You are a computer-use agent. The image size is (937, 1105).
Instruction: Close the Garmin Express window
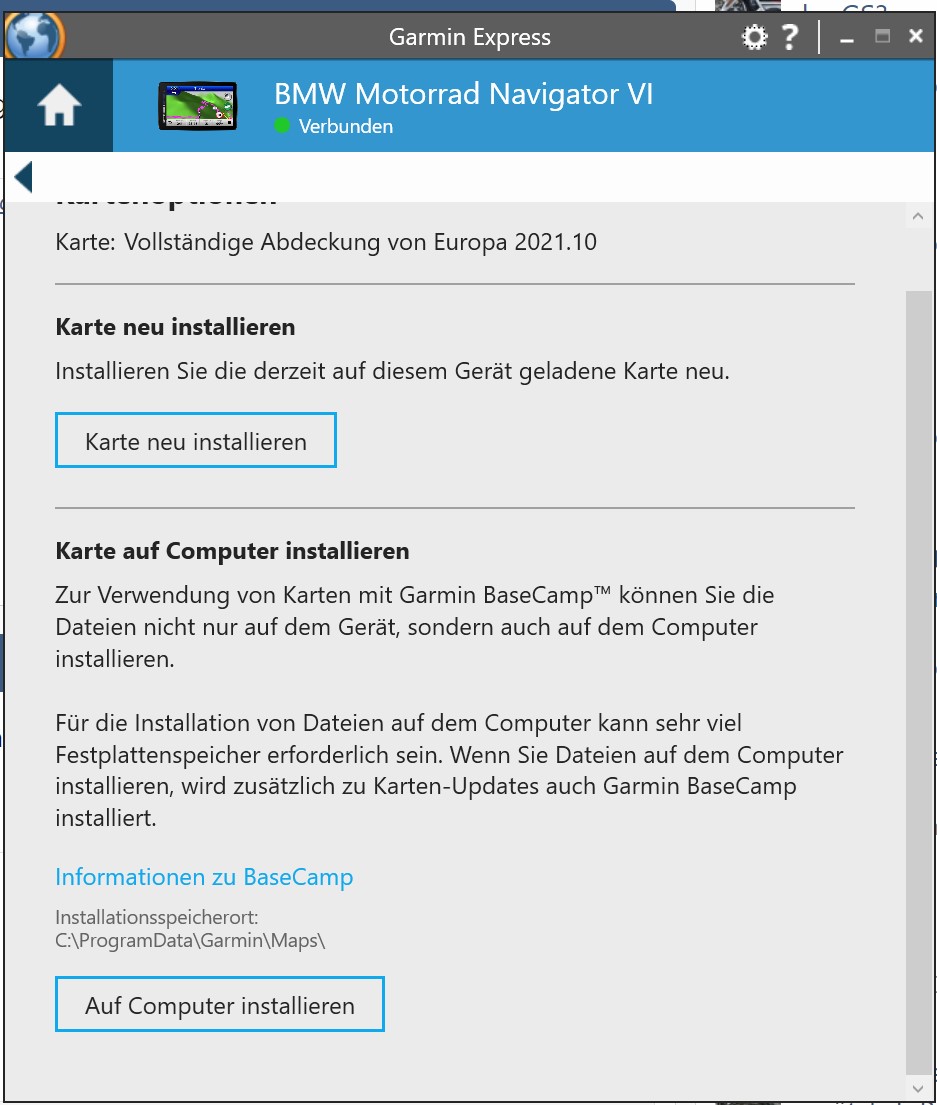click(915, 37)
